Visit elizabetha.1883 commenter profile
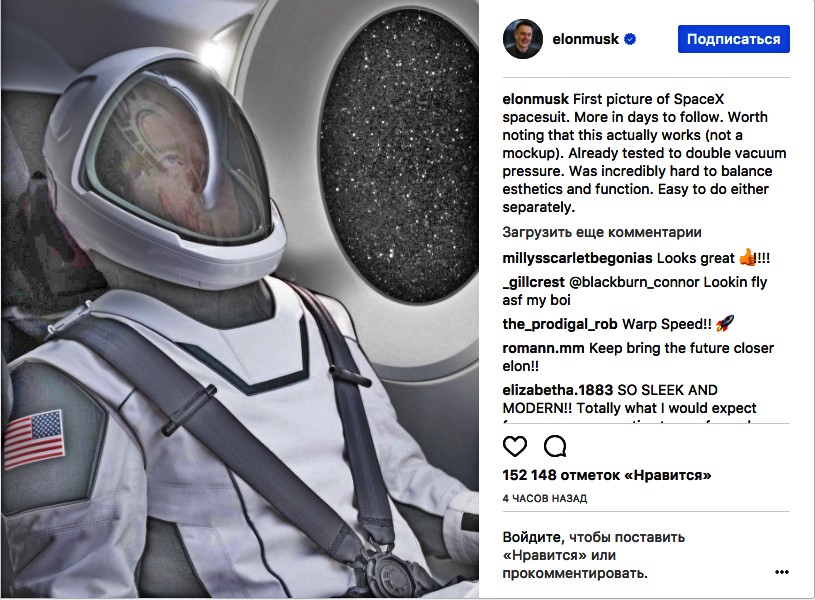 coord(558,390)
